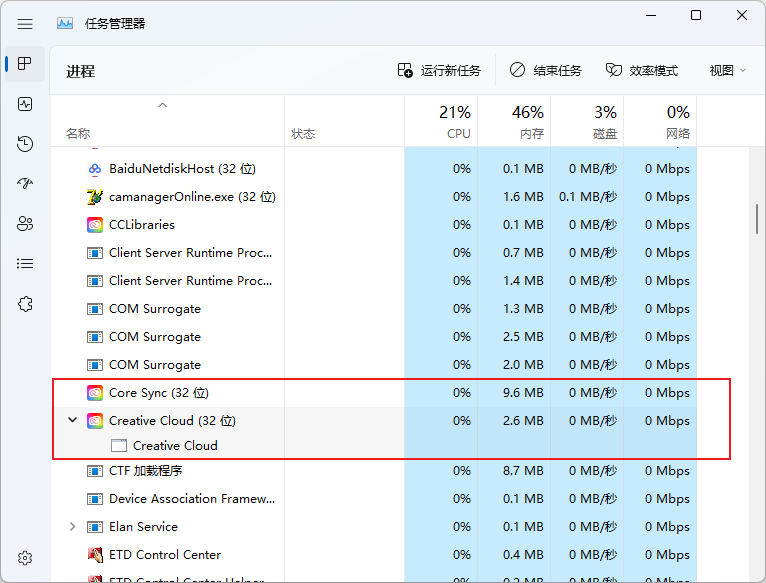This screenshot has width=766, height=583.
Task: Click the 运行新任务 icon
Action: coord(405,70)
